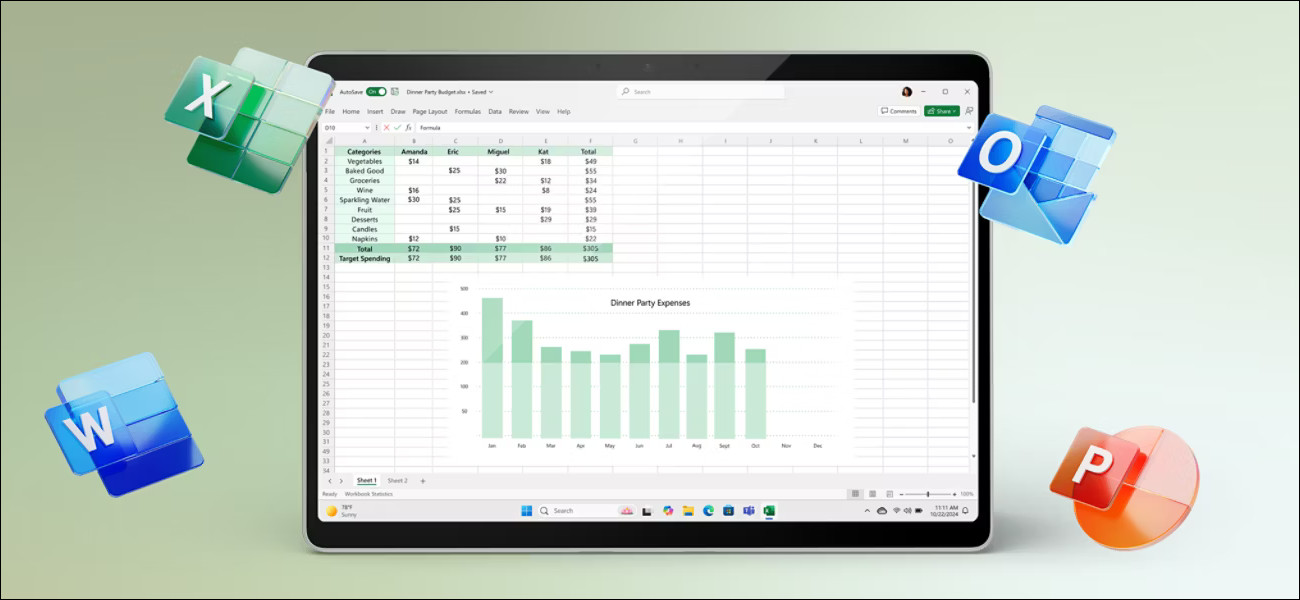1300x600 pixels.
Task: Click the user account avatar in title bar
Action: point(905,92)
